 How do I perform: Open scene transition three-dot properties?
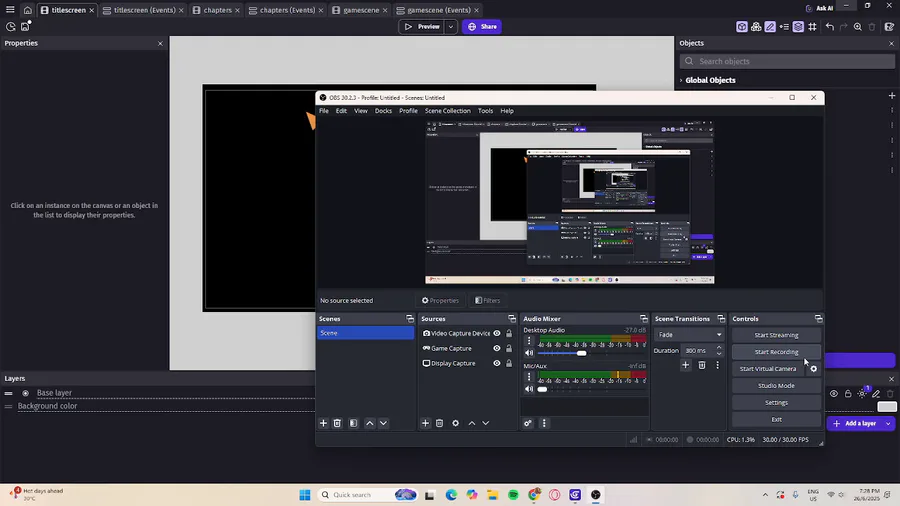[717, 365]
